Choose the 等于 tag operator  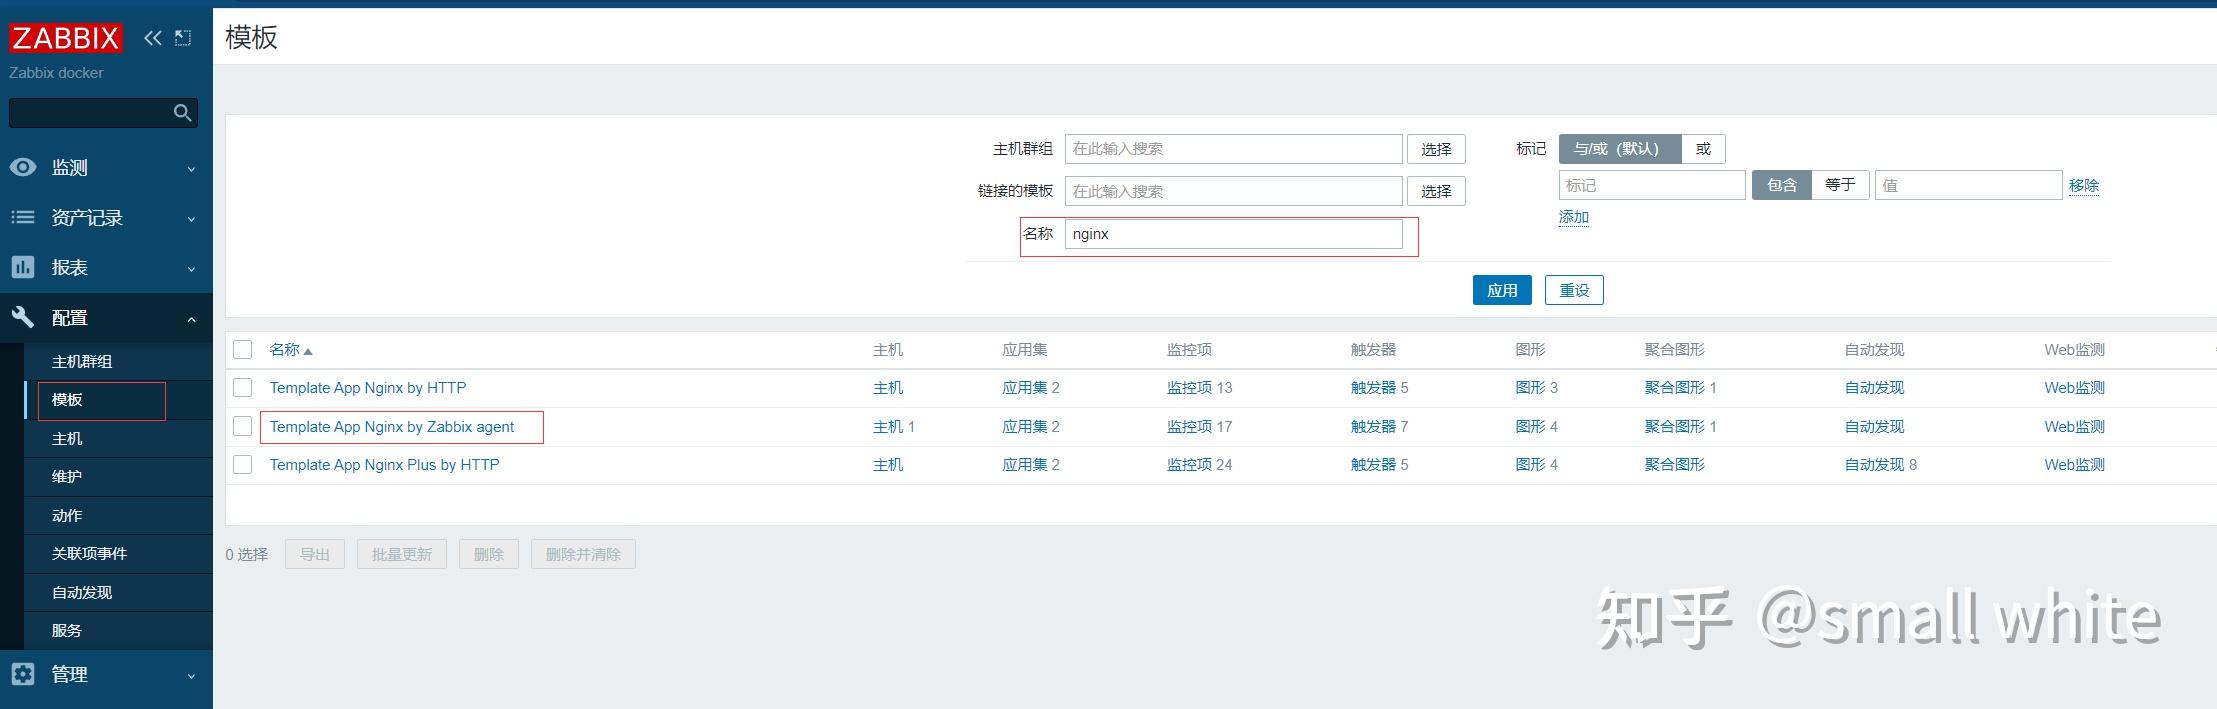point(1840,185)
